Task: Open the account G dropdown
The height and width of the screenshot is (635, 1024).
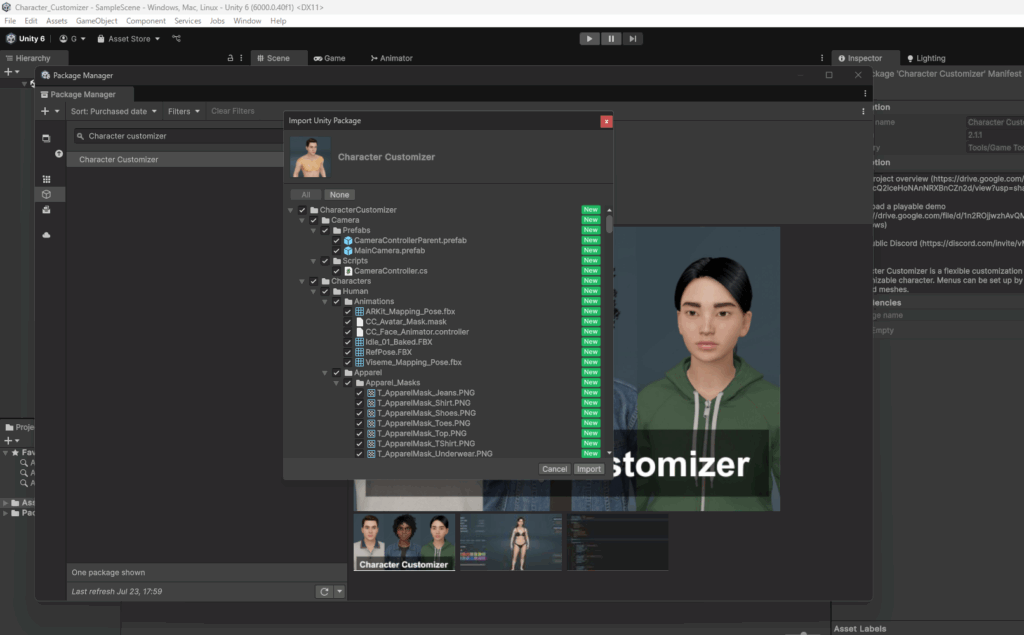Action: tap(72, 39)
